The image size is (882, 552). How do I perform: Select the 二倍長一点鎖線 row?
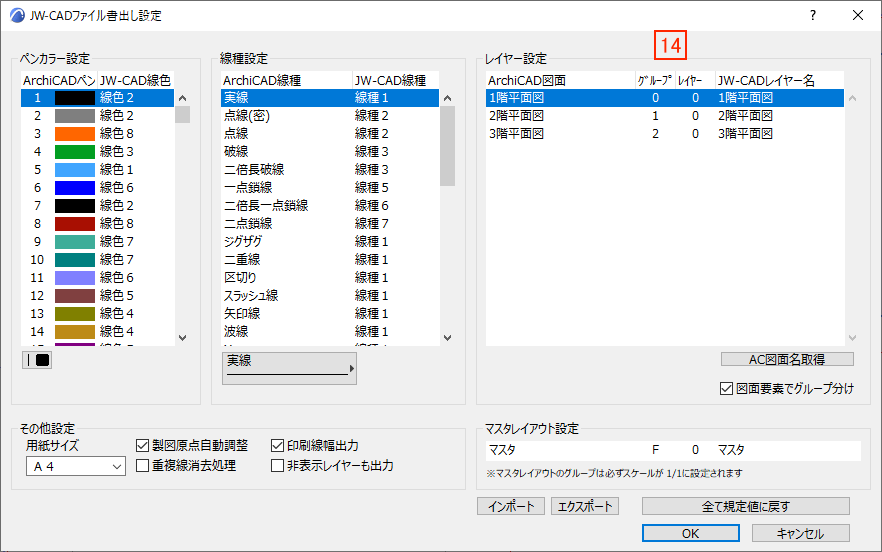point(330,206)
